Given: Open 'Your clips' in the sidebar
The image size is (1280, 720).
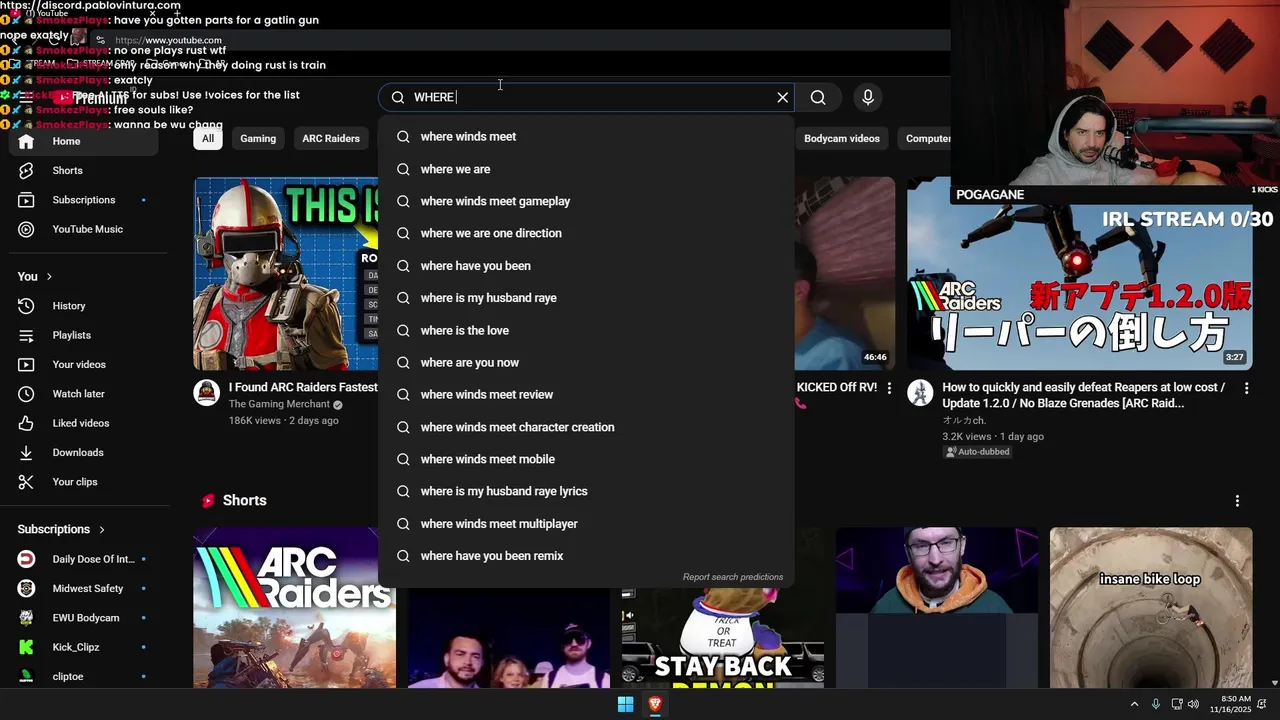Looking at the screenshot, I should coord(84,482).
